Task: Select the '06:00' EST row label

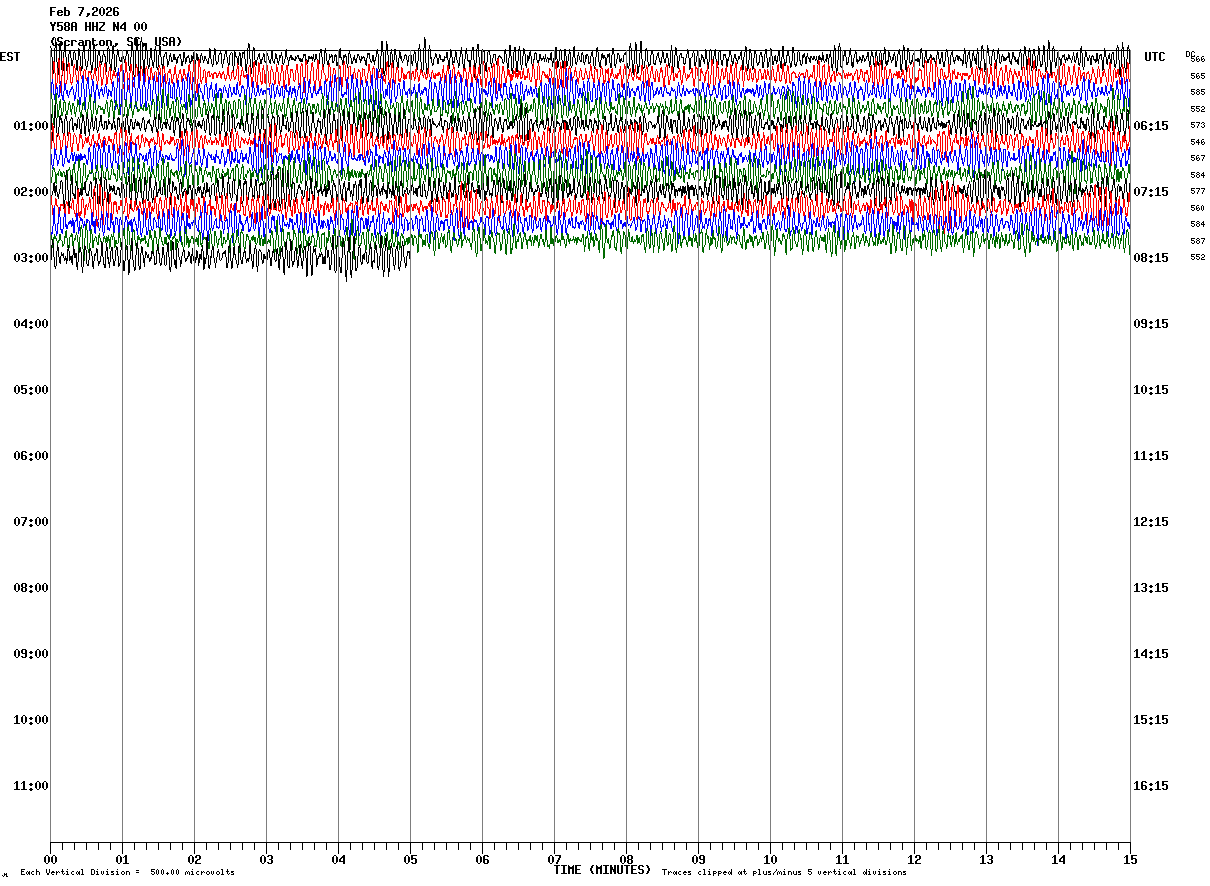Action: click(31, 456)
